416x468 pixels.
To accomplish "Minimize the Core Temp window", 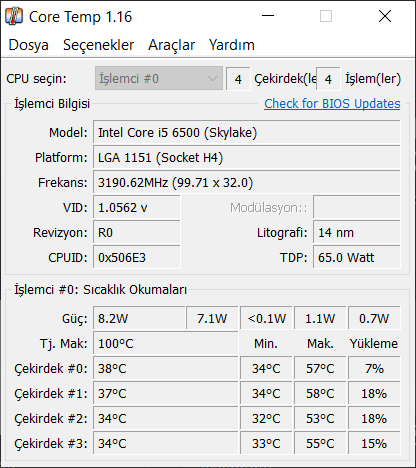I will [268, 16].
